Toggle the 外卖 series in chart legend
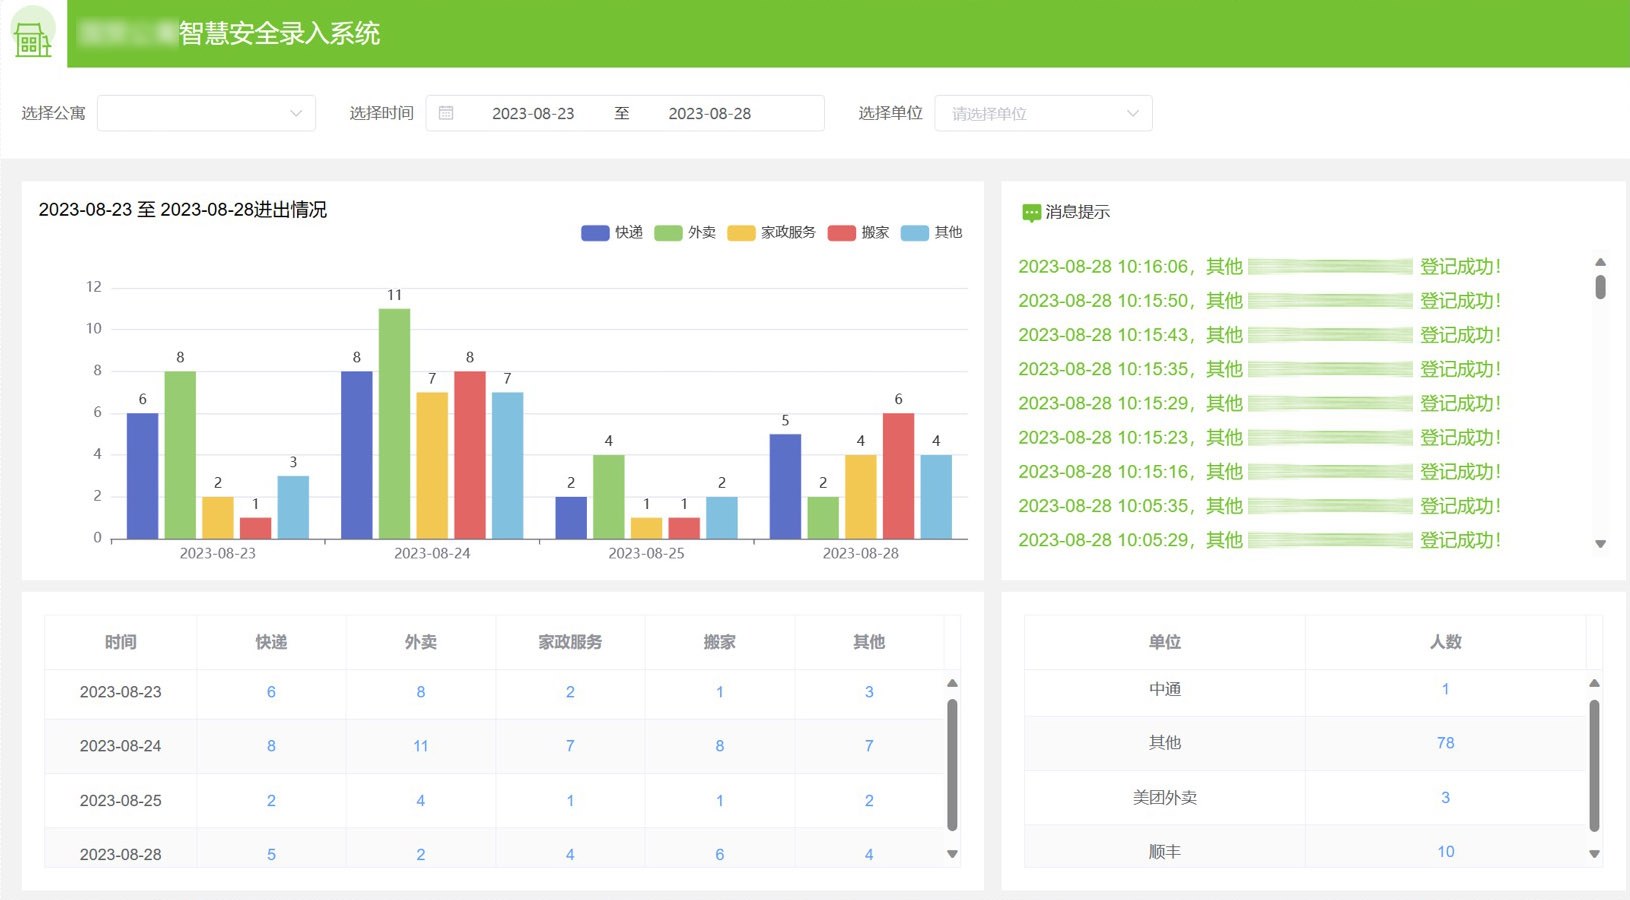 coord(685,233)
